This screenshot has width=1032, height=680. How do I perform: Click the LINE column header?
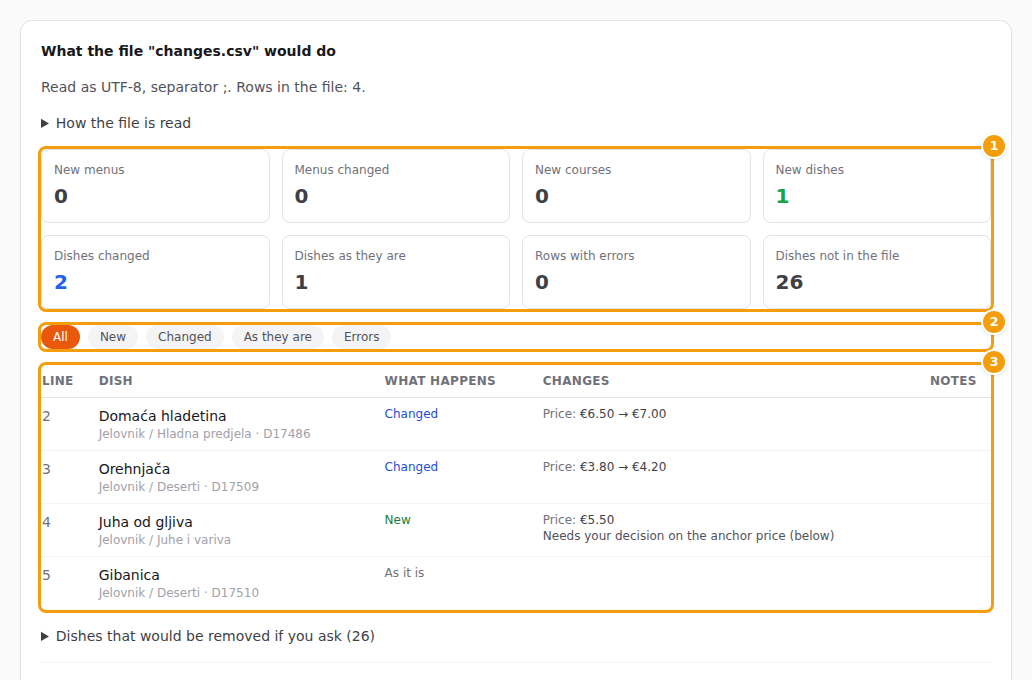[x=58, y=380]
